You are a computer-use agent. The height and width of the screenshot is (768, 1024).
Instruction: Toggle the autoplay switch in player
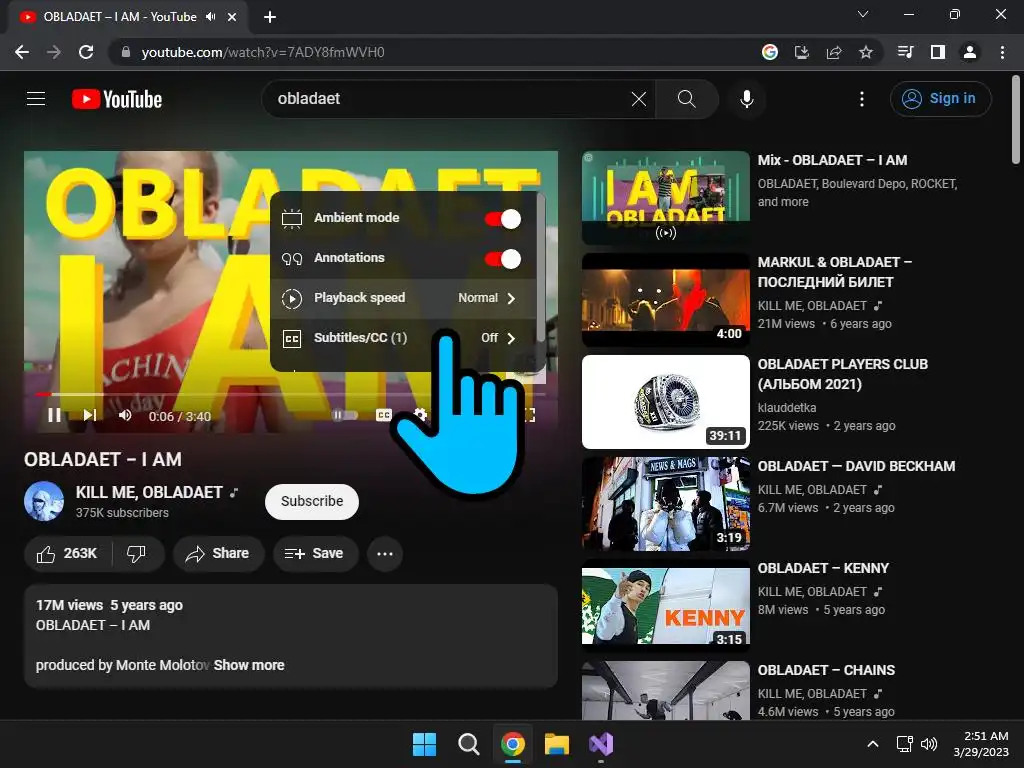click(345, 415)
